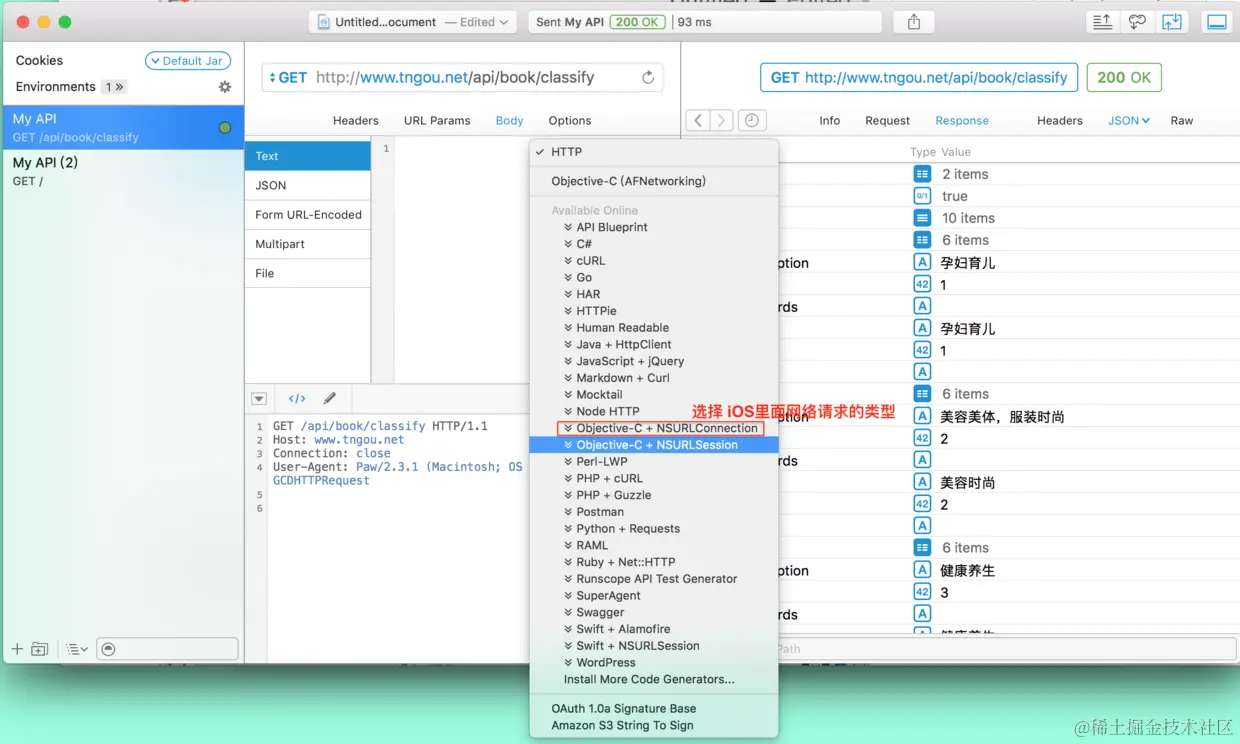Choose Postman in generator list
The image size is (1240, 744).
tap(654, 512)
